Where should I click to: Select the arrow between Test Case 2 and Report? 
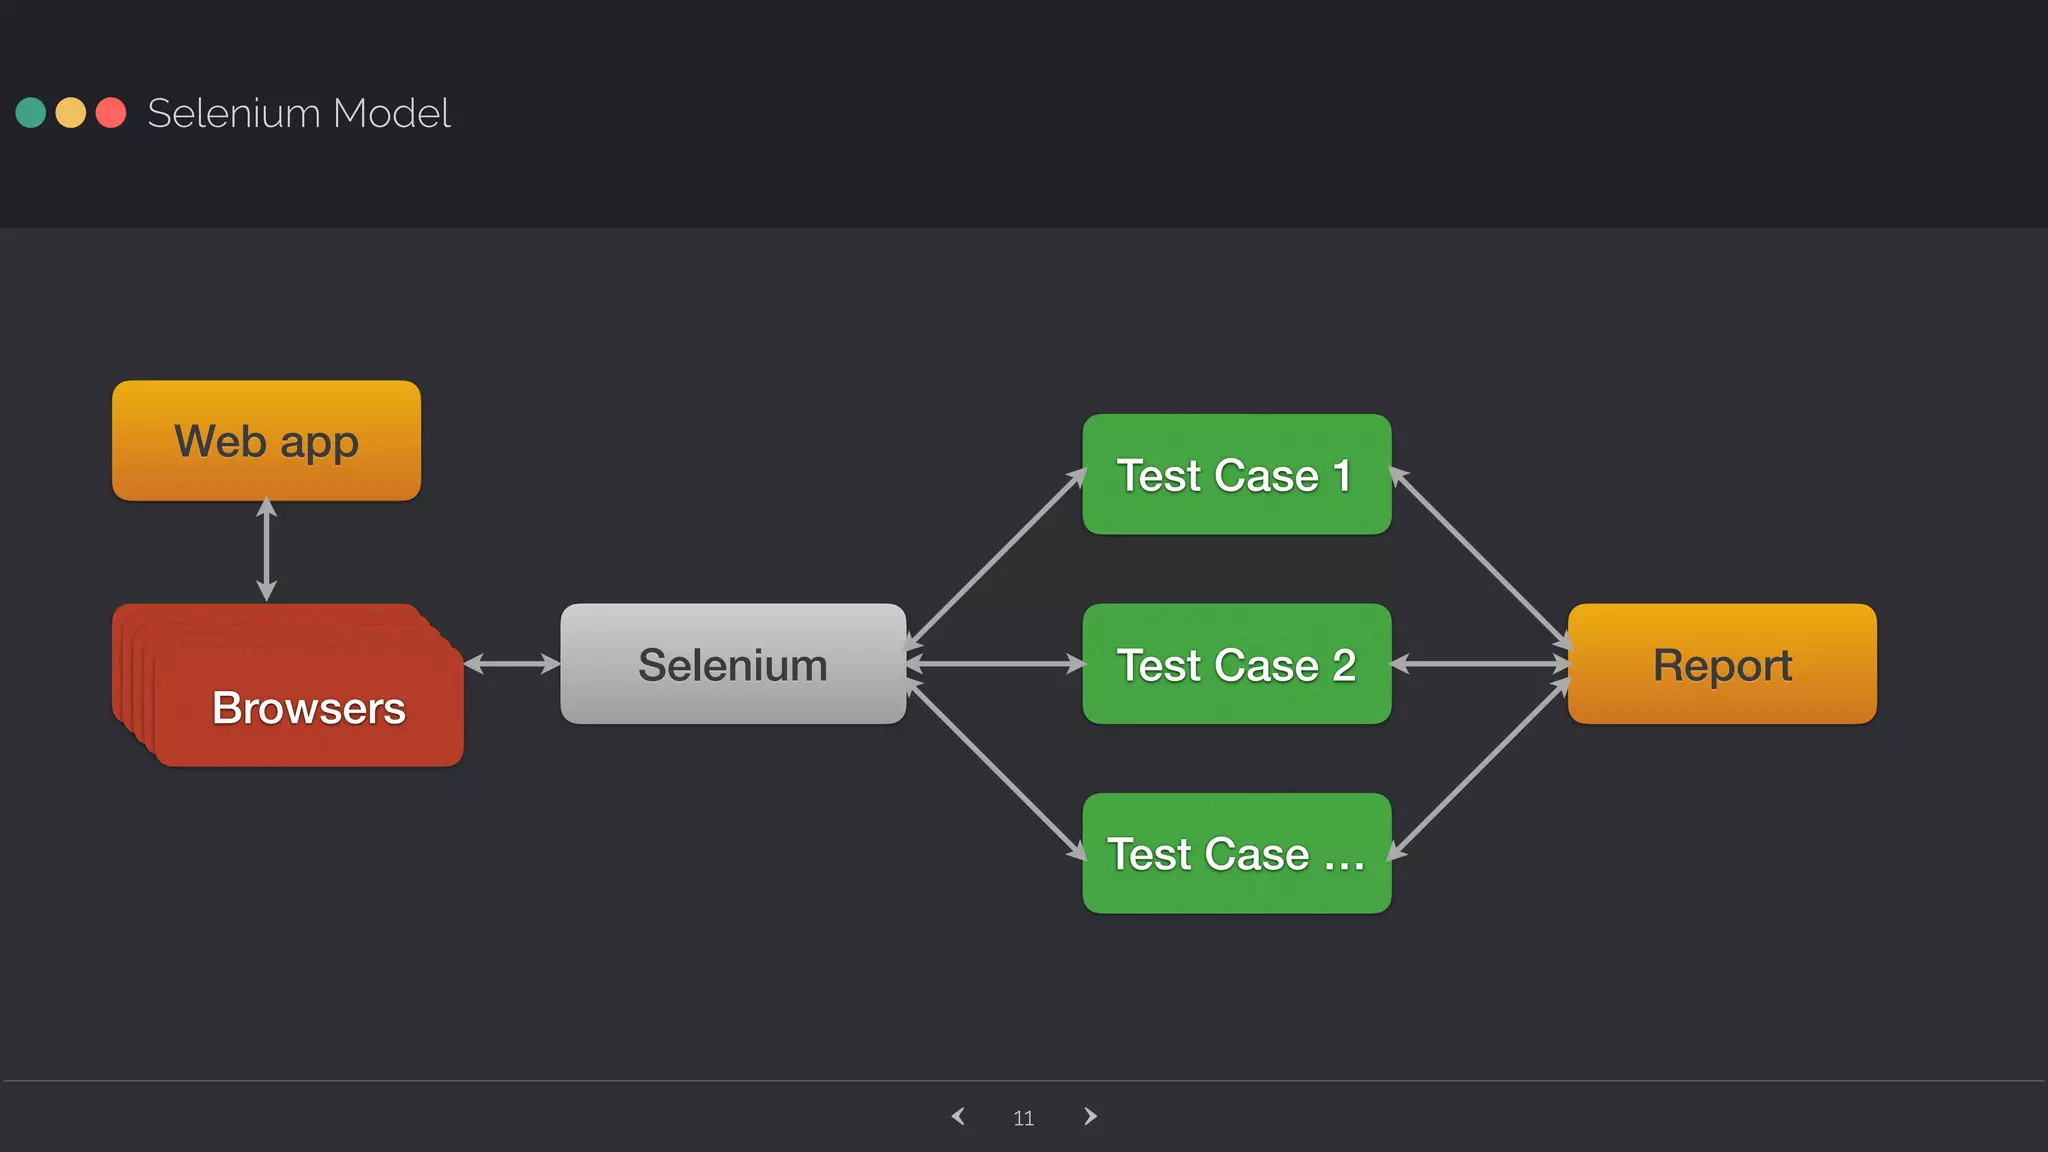pyautogui.click(x=1480, y=663)
